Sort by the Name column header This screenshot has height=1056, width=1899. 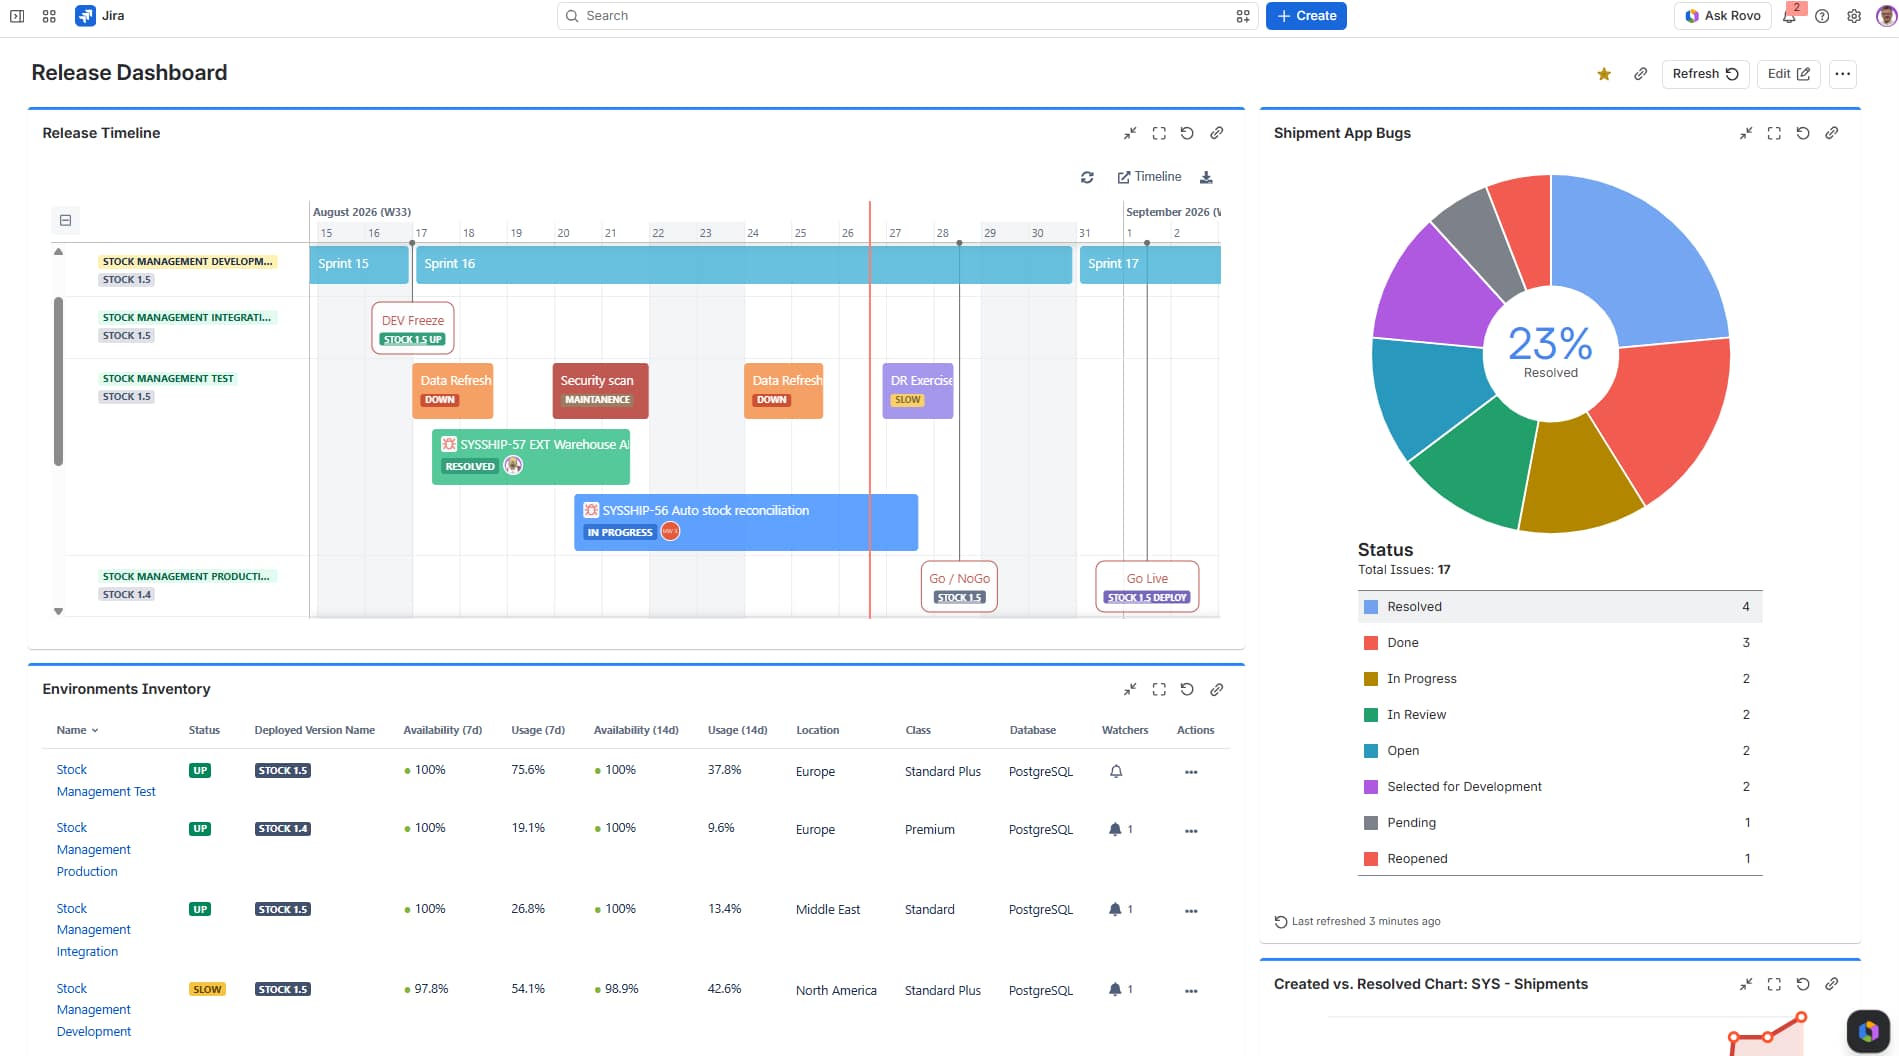coord(77,730)
